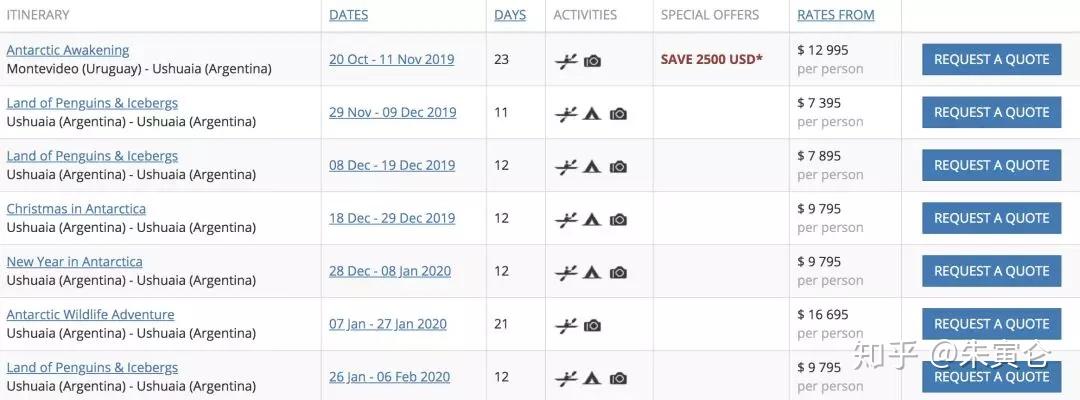1080x400 pixels.
Task: Open Antarctic Awakening itinerary link
Action: coord(68,50)
